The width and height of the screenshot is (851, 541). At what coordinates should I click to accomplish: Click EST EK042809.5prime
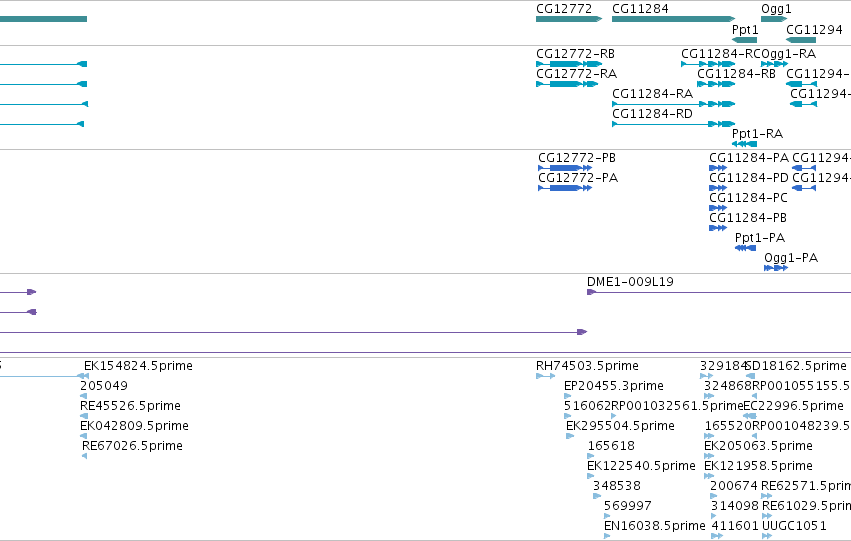(134, 426)
